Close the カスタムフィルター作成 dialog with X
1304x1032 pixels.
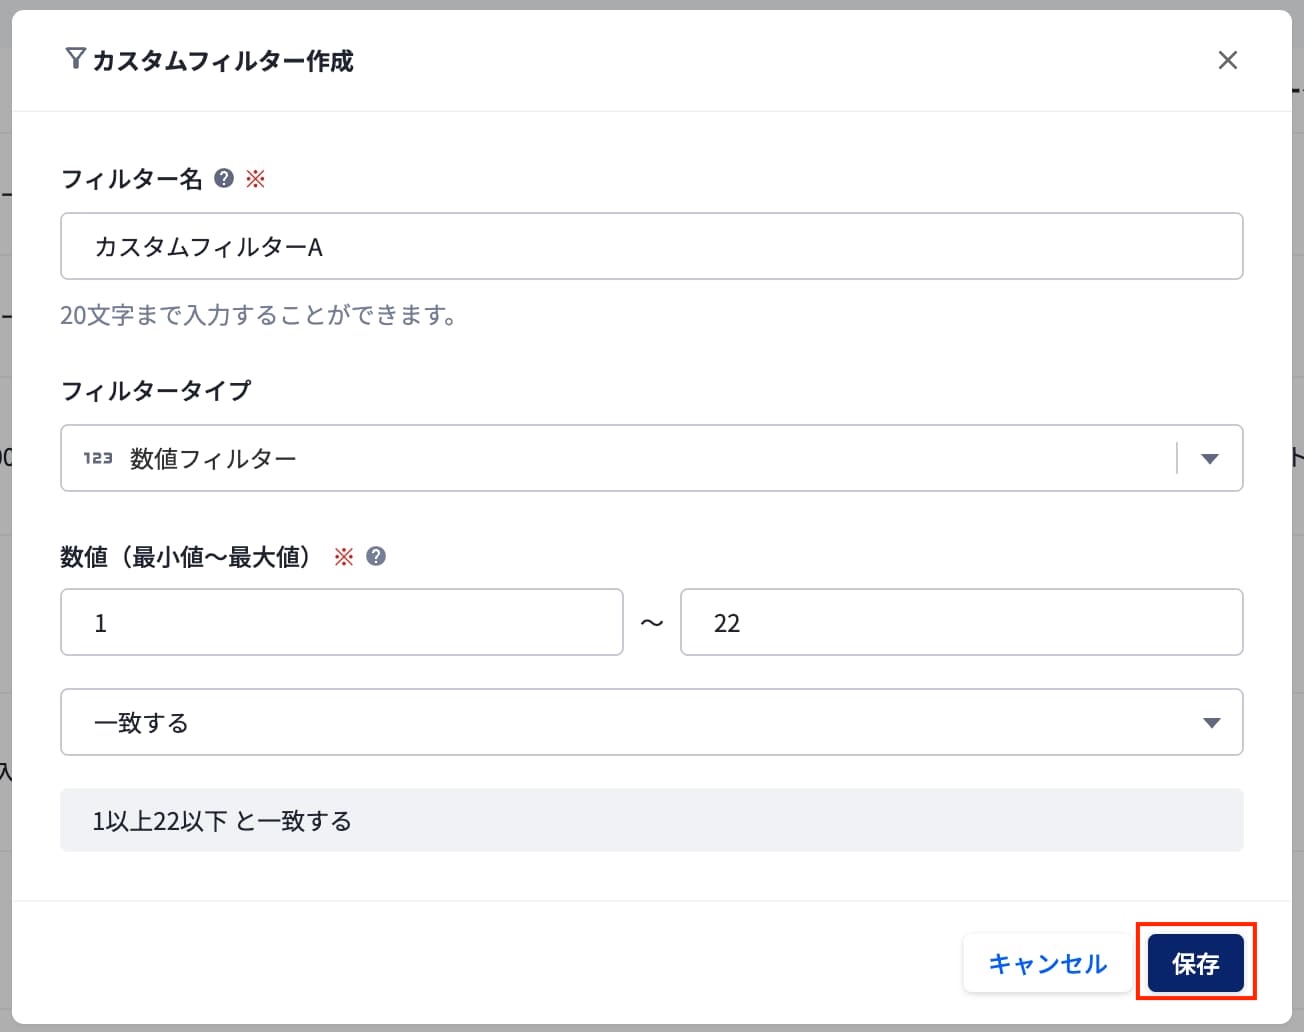coord(1227,60)
